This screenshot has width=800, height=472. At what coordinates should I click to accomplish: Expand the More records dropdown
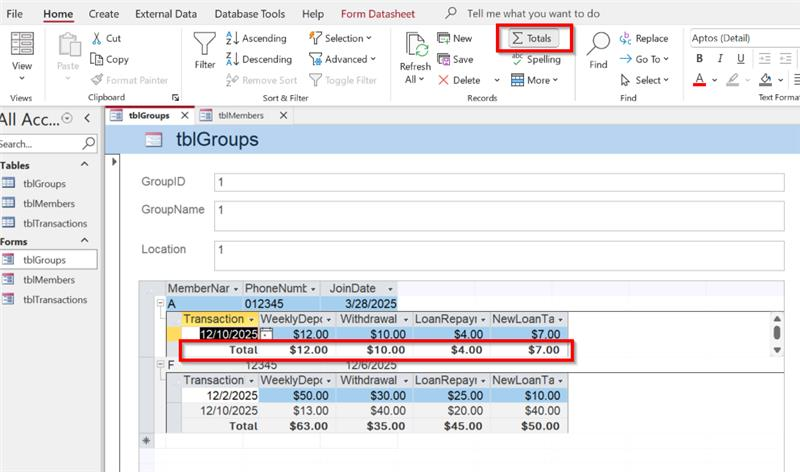535,80
